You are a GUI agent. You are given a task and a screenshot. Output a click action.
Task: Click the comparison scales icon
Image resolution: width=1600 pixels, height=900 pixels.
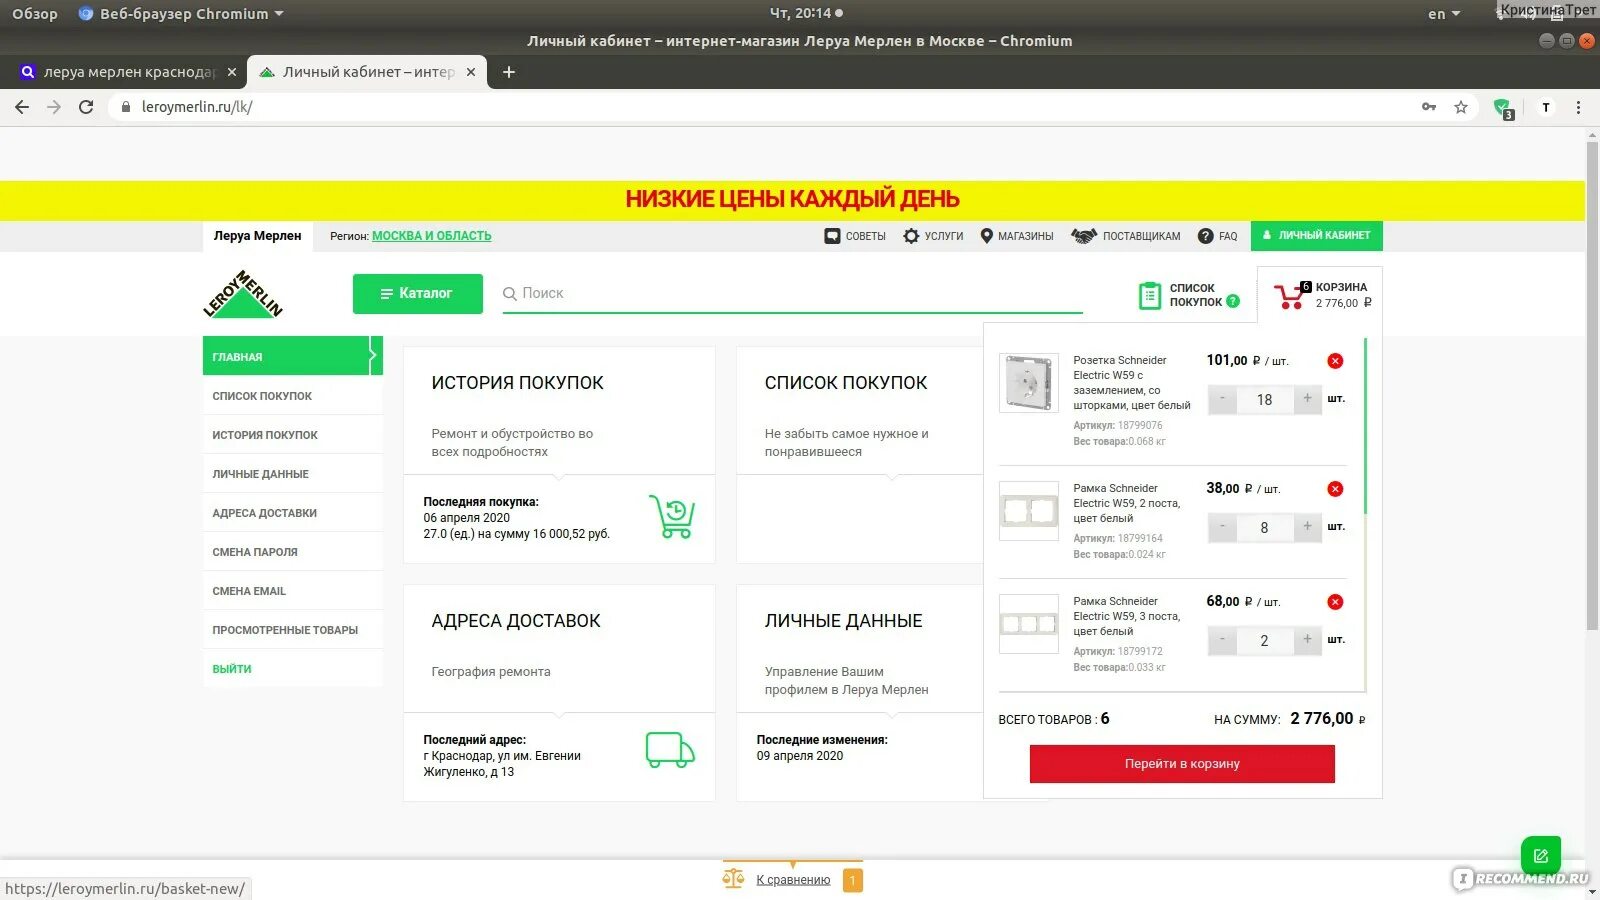[733, 879]
